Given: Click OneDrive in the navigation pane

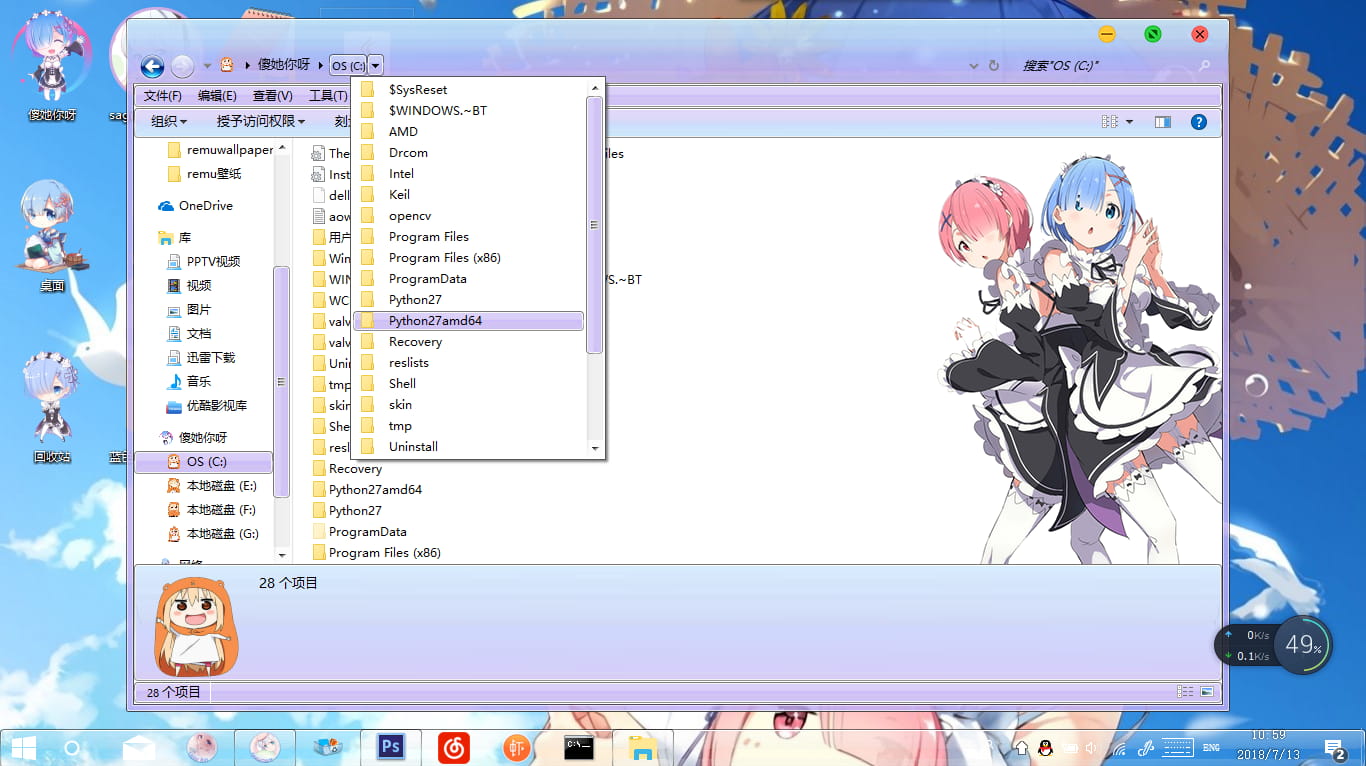Looking at the screenshot, I should tap(205, 206).
